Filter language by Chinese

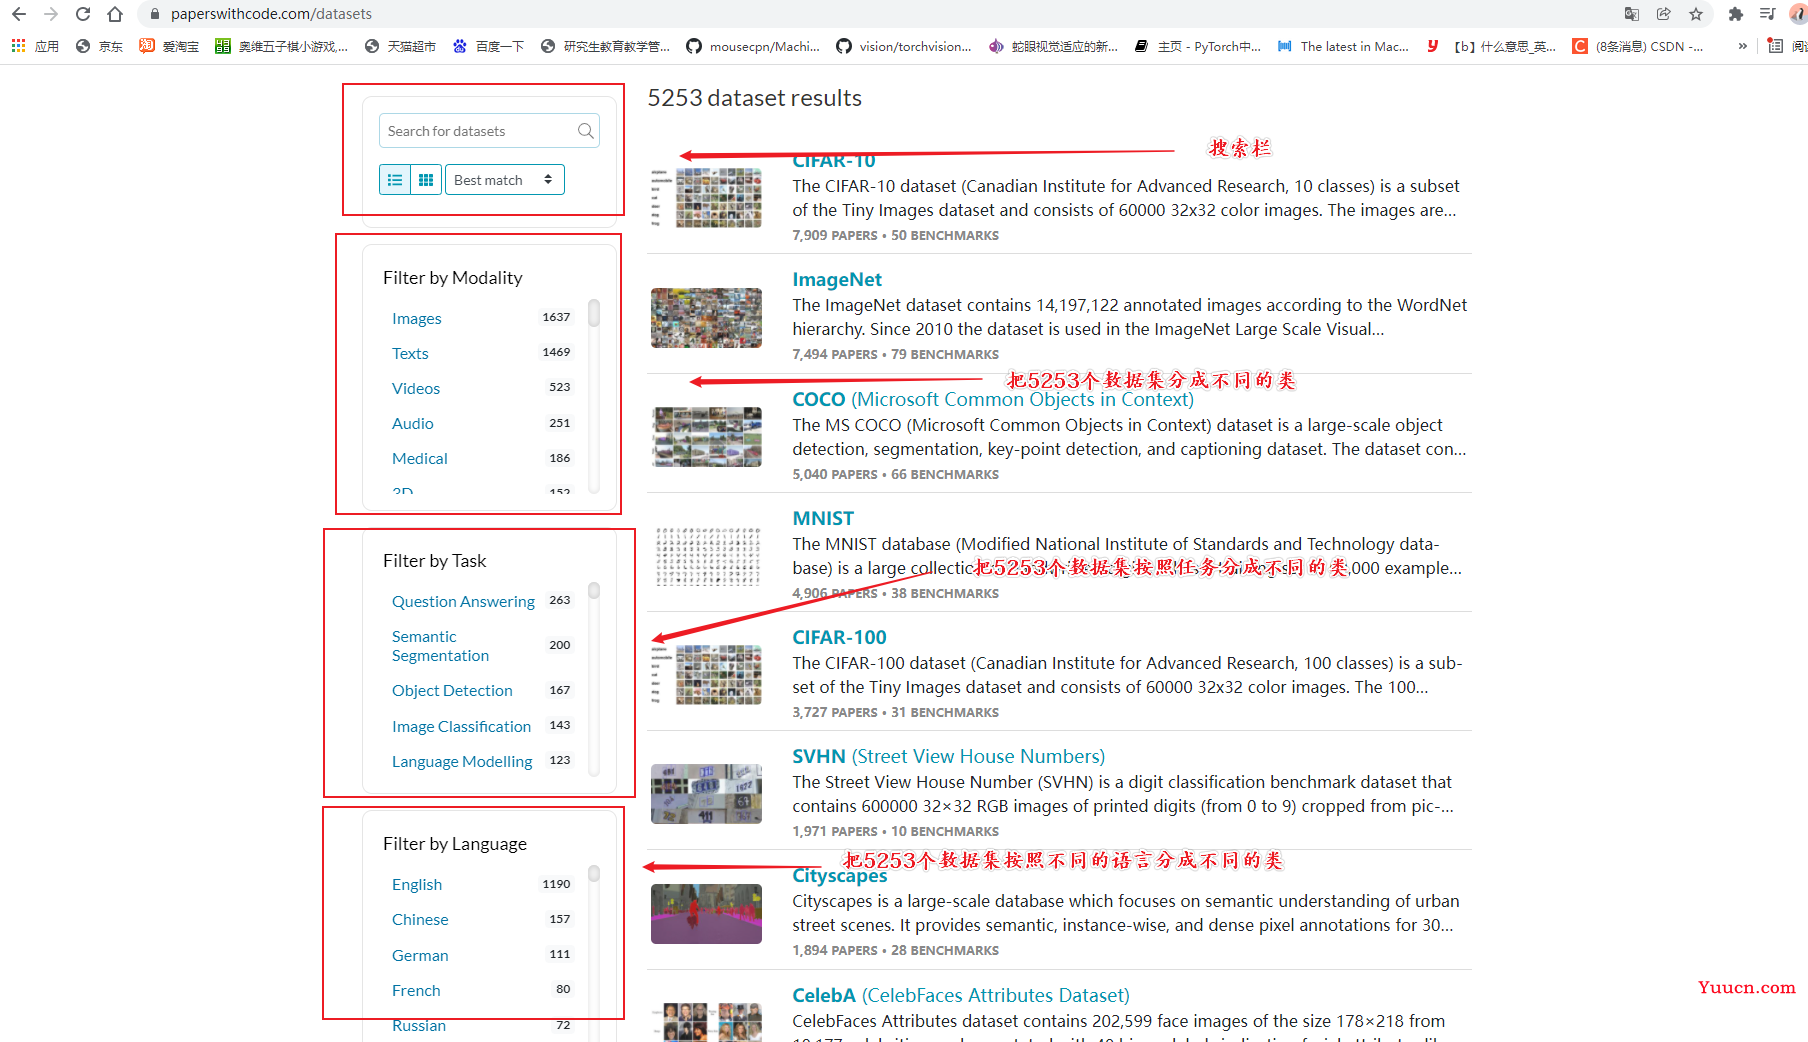click(420, 919)
